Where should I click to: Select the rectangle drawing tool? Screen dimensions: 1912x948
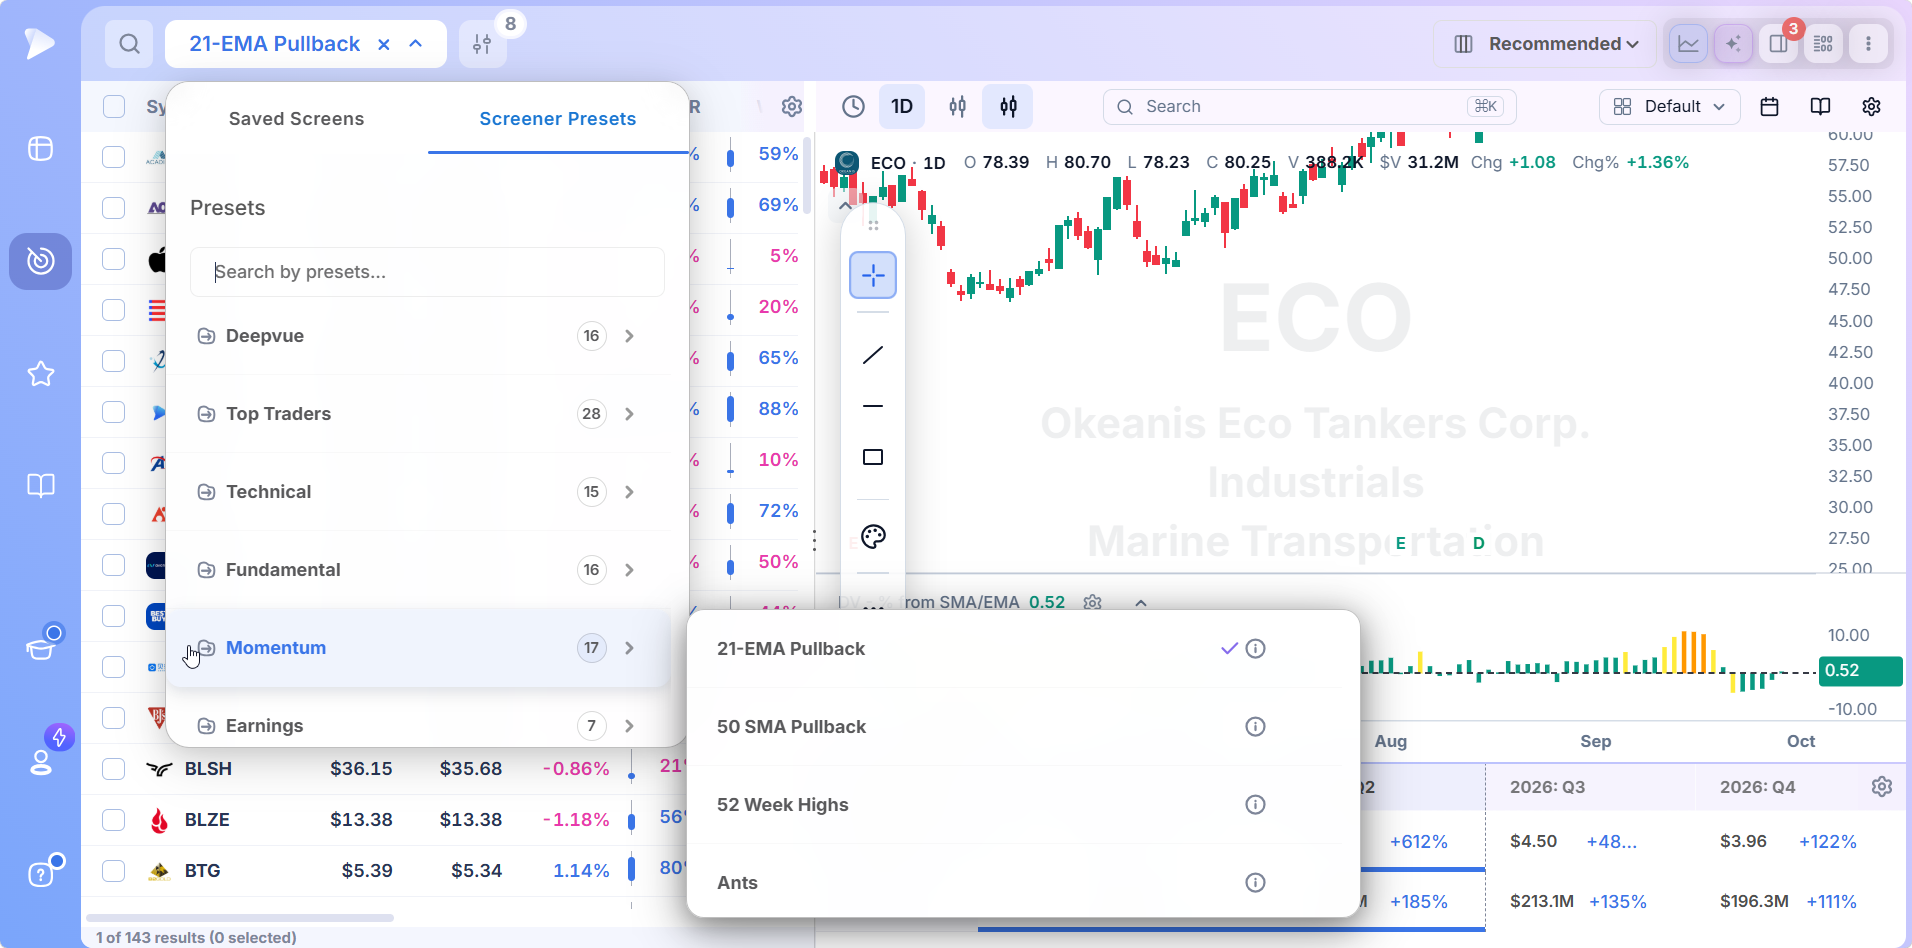[x=873, y=457]
